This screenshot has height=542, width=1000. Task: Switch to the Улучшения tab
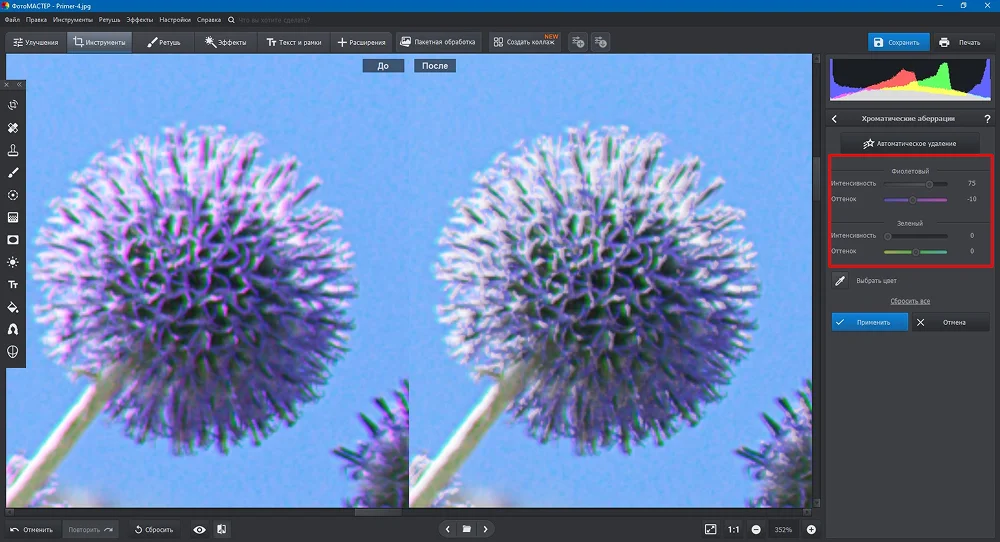[36, 42]
